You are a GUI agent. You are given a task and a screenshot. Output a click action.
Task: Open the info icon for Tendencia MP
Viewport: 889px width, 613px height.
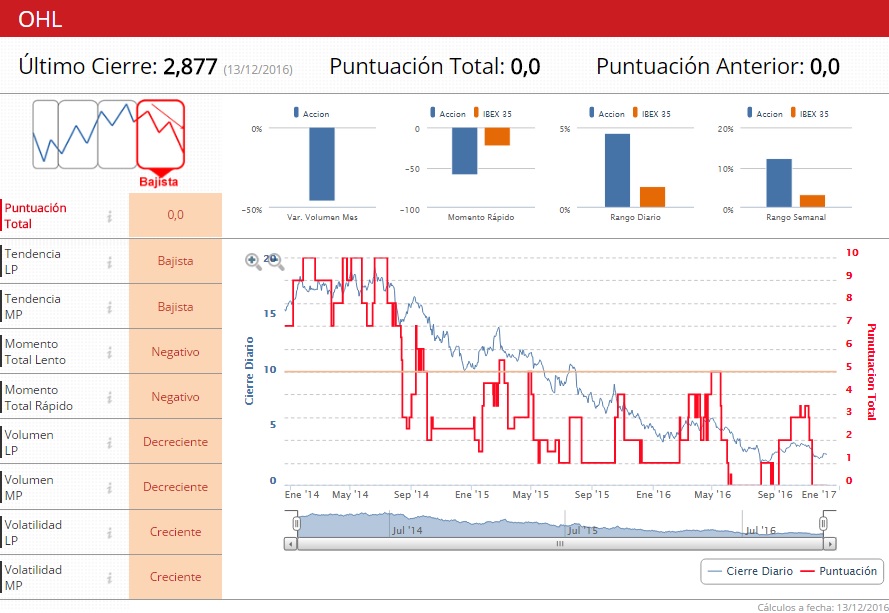(109, 307)
